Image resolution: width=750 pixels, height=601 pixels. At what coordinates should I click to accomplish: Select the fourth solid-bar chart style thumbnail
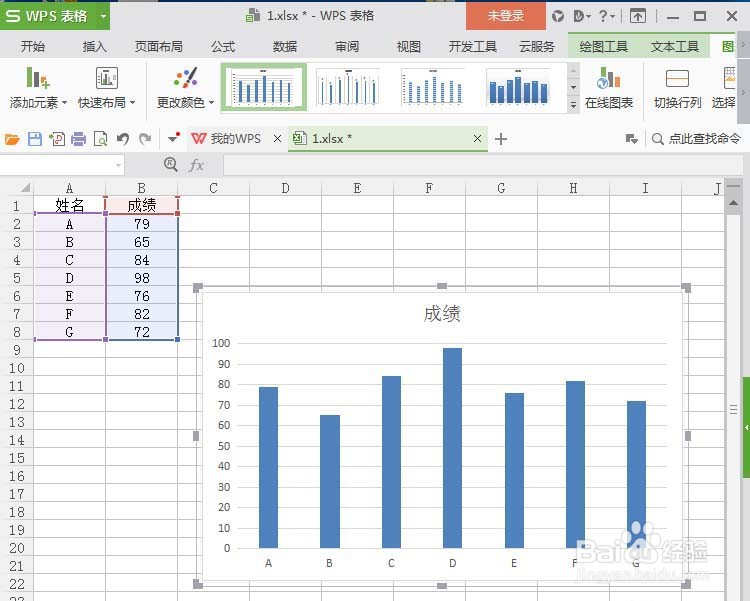(x=518, y=87)
